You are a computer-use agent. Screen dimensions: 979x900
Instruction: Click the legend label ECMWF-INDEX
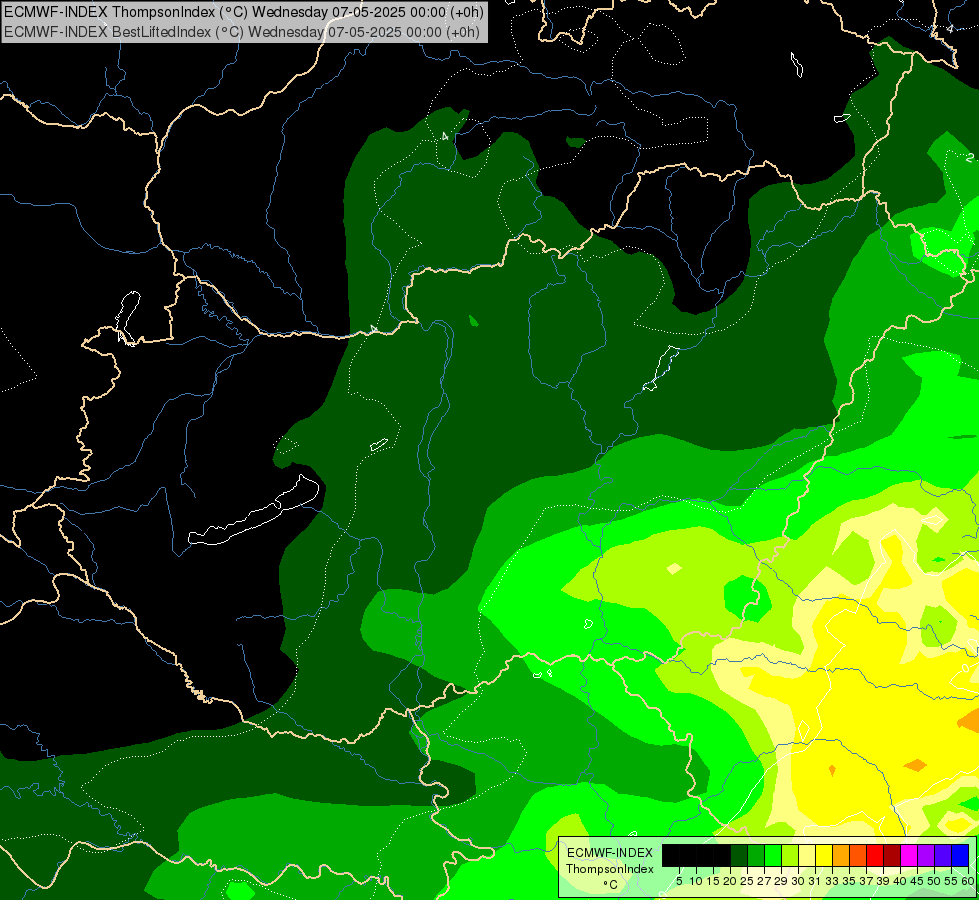[x=610, y=853]
